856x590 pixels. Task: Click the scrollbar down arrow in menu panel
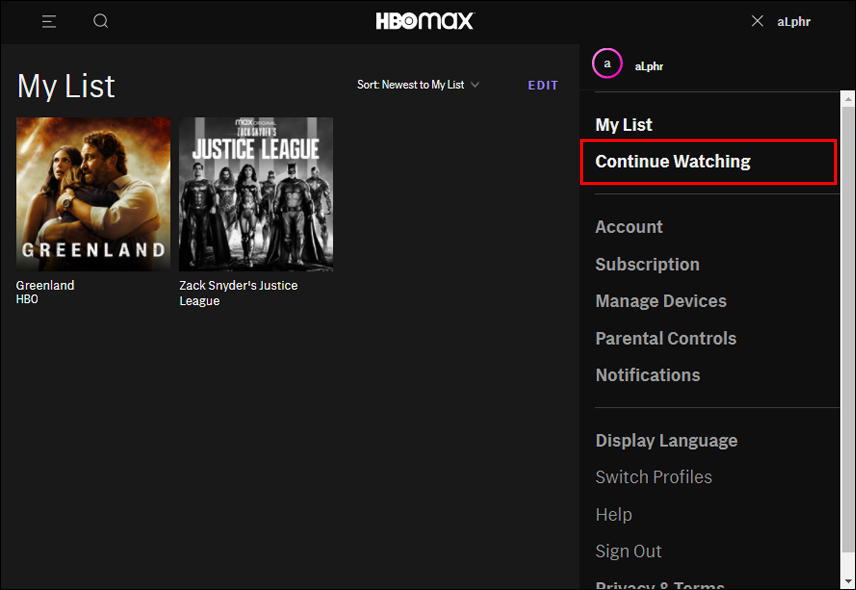coord(847,579)
